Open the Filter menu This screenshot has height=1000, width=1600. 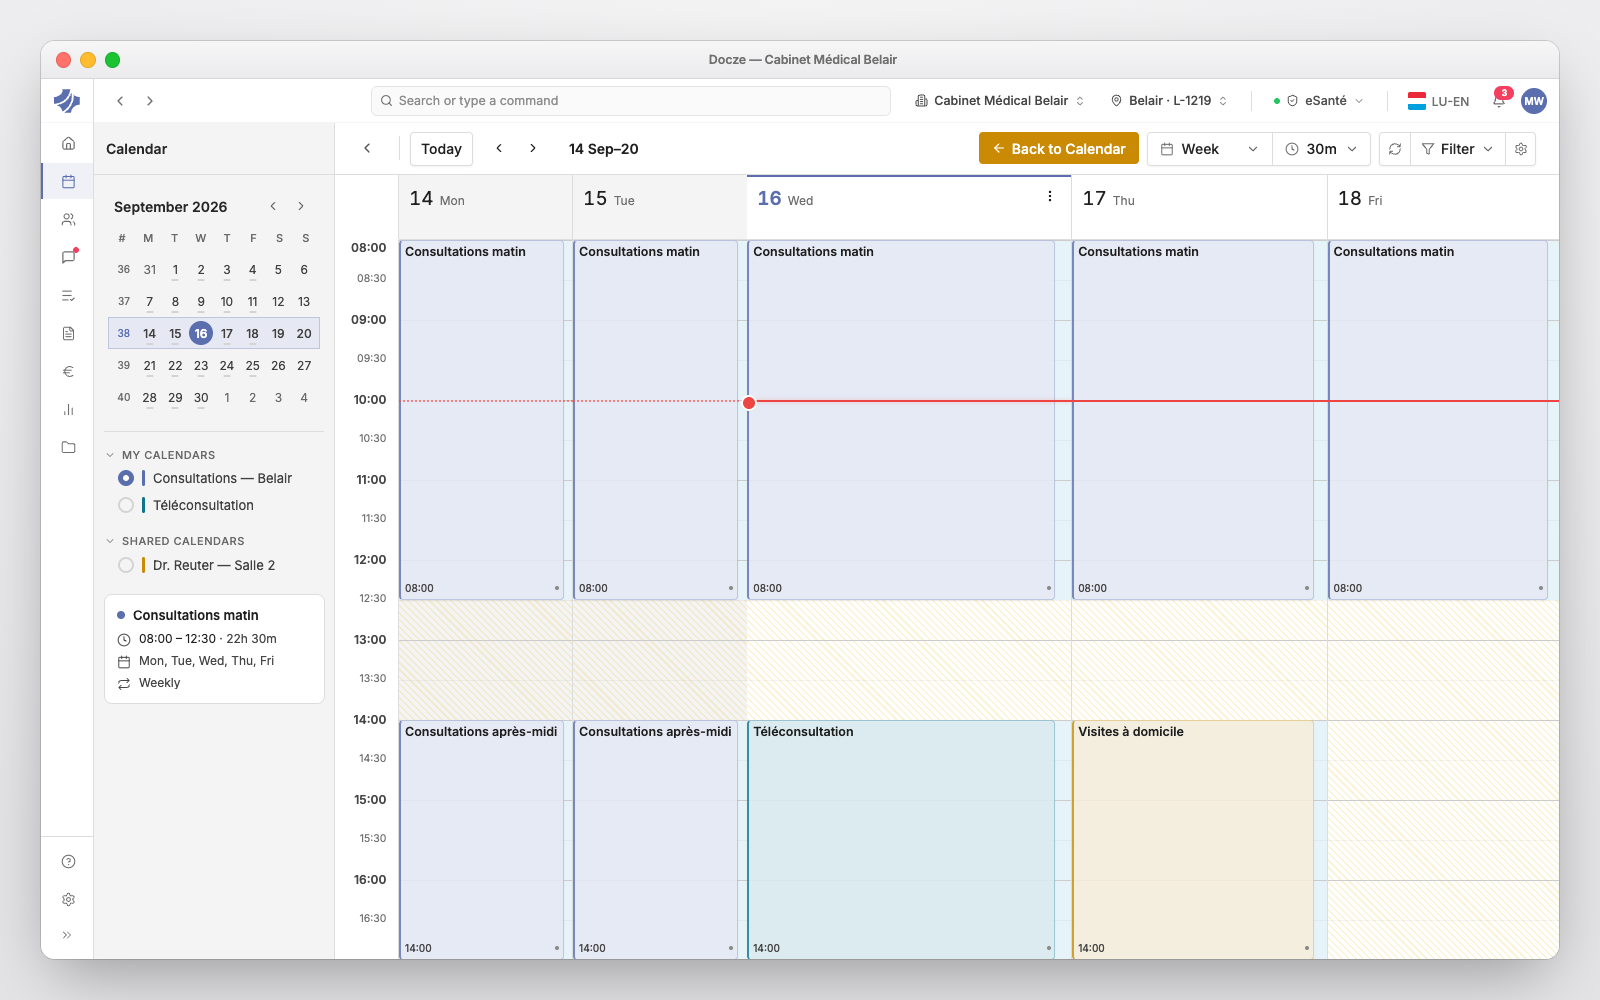point(1458,149)
